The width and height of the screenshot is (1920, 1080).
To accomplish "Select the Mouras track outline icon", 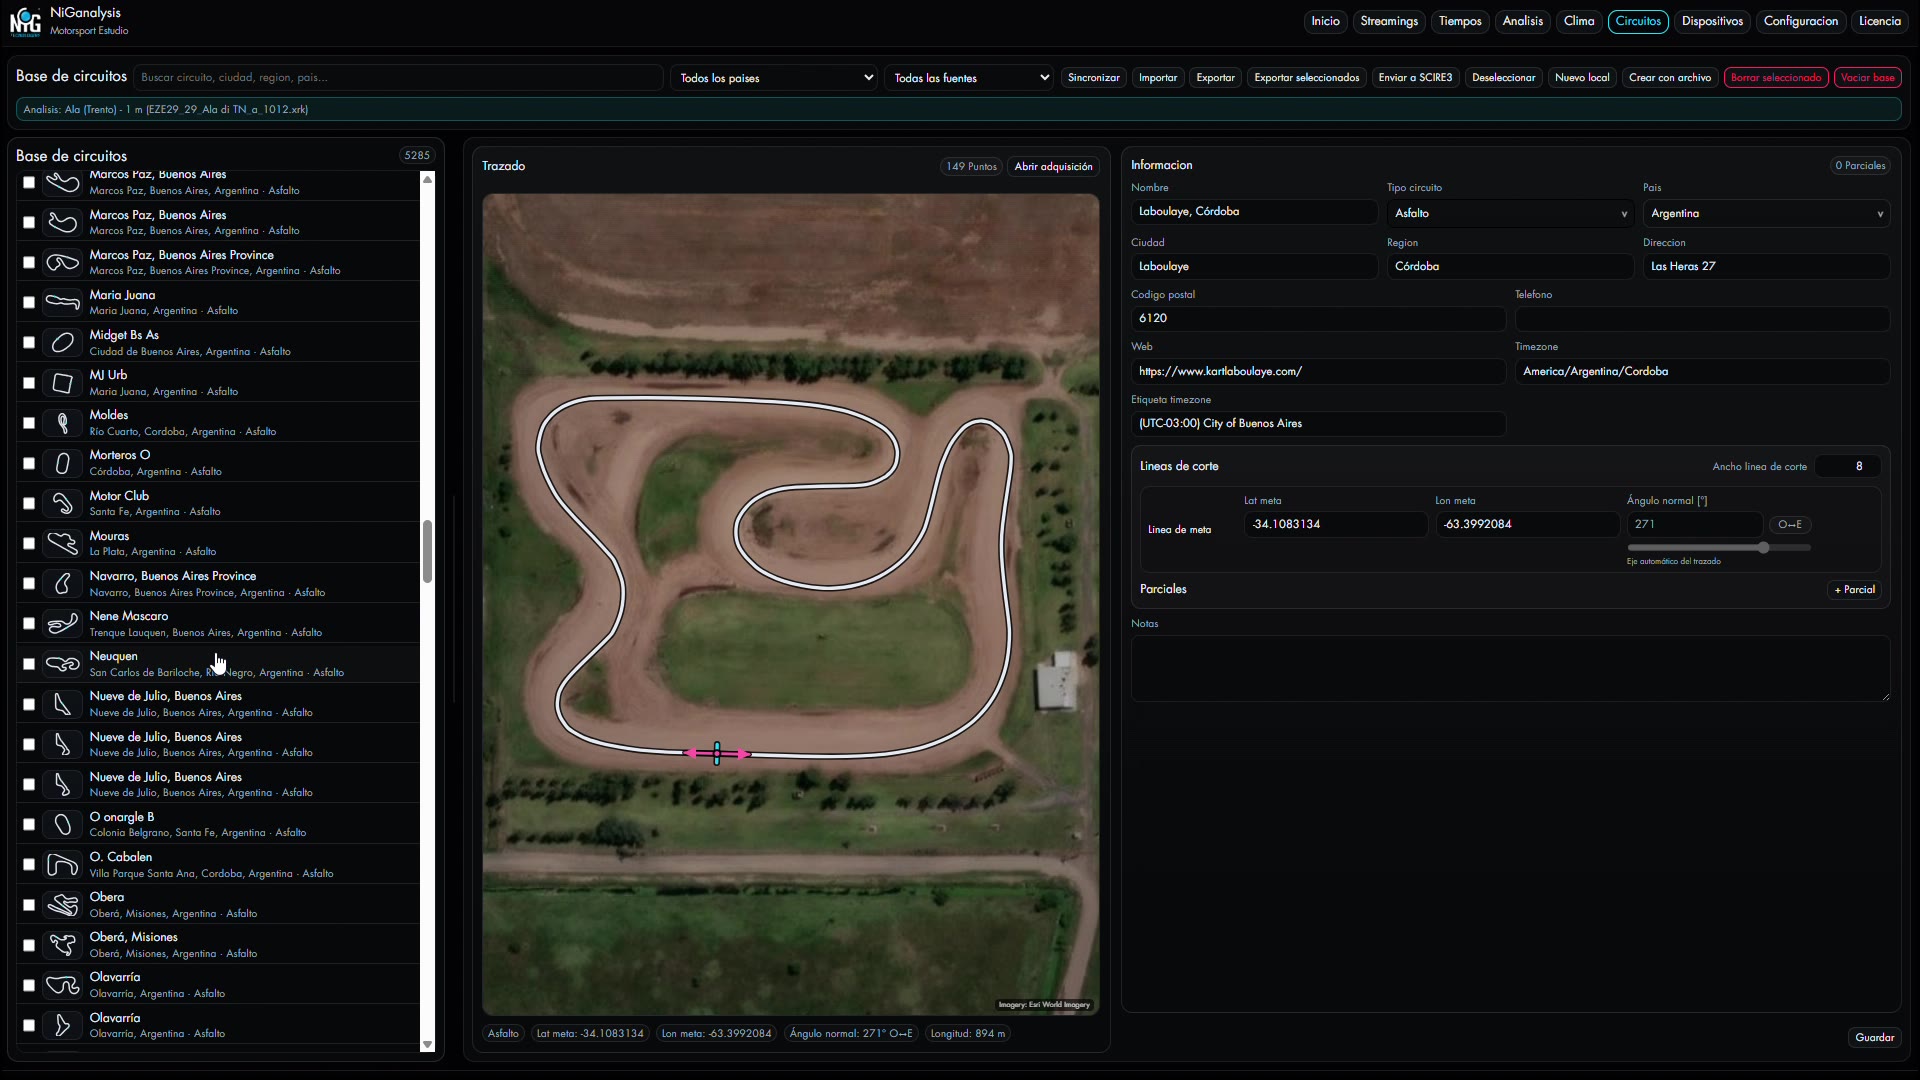I will 62,543.
